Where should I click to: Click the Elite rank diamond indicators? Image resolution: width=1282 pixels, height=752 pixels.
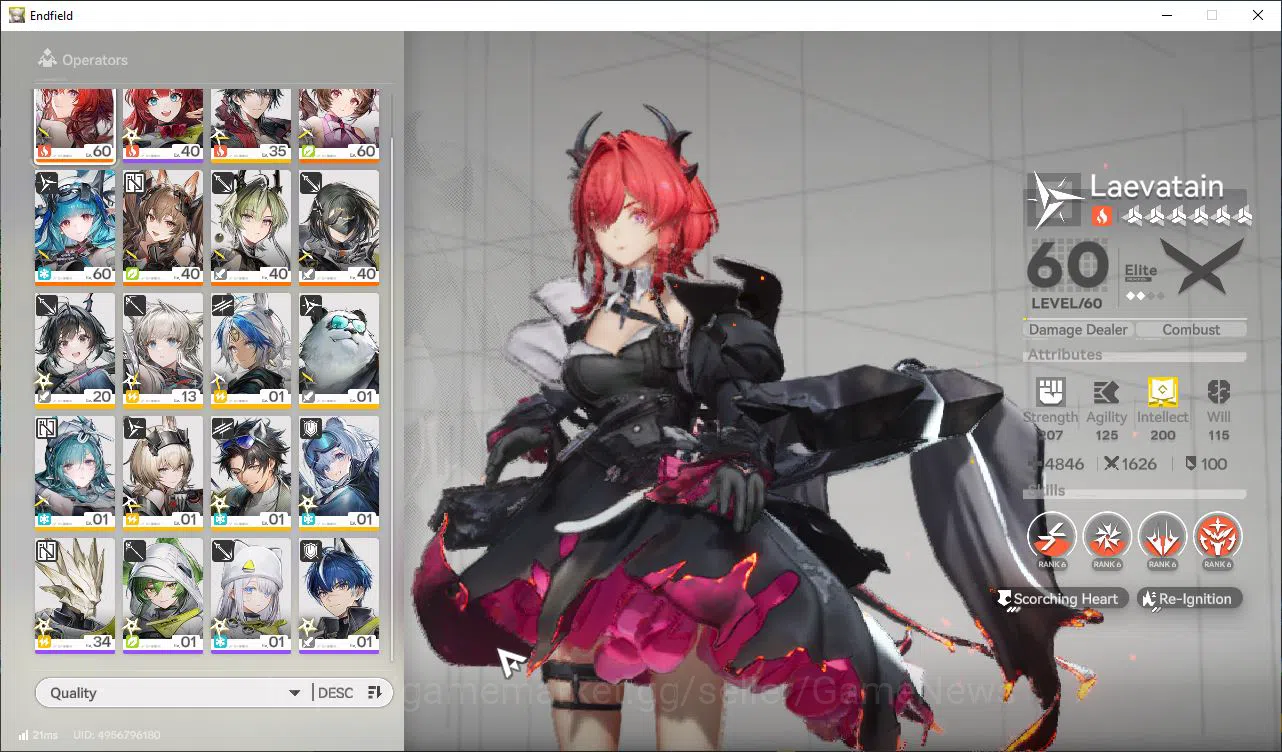pyautogui.click(x=1145, y=295)
